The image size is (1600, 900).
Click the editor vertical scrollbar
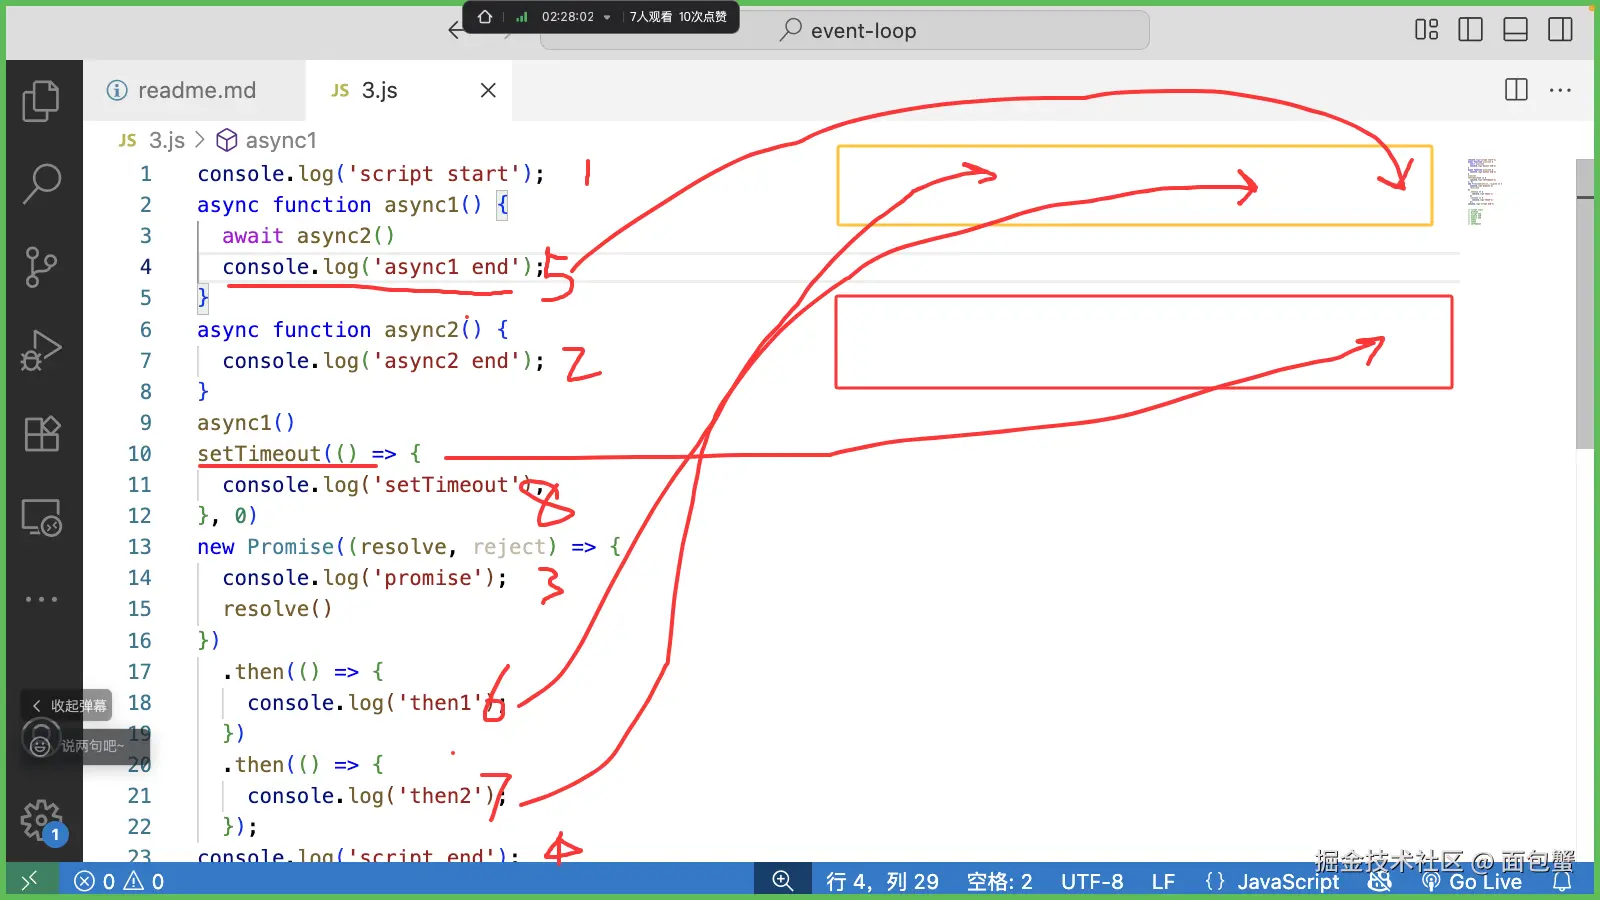tap(1585, 304)
